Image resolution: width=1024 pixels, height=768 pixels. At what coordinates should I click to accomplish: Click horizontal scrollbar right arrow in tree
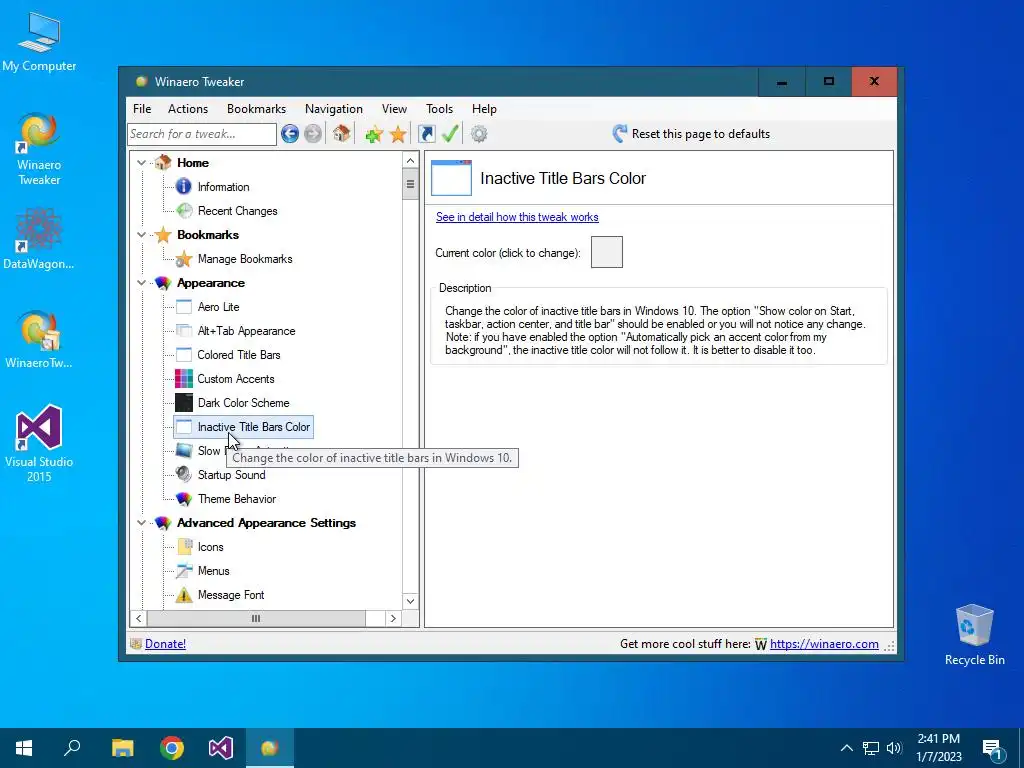pyautogui.click(x=392, y=618)
